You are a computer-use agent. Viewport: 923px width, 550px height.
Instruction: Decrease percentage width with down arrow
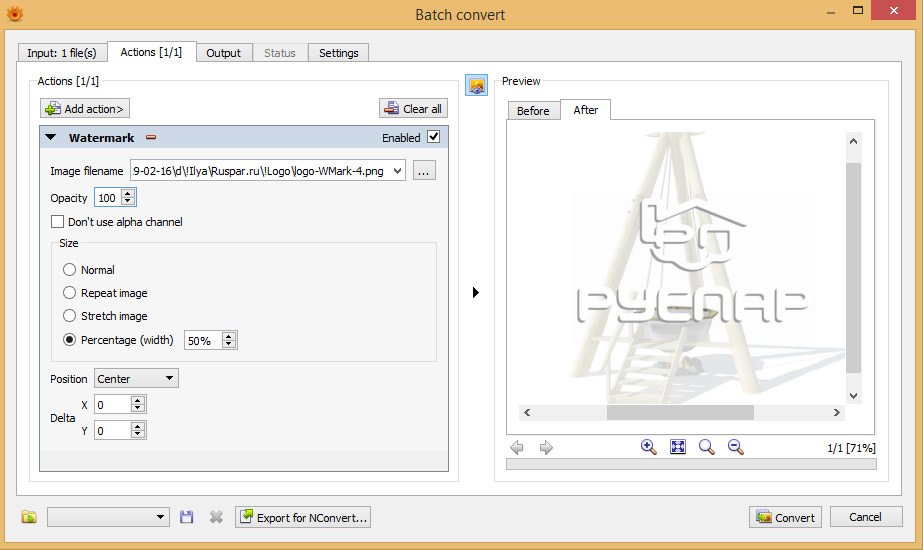click(x=229, y=344)
